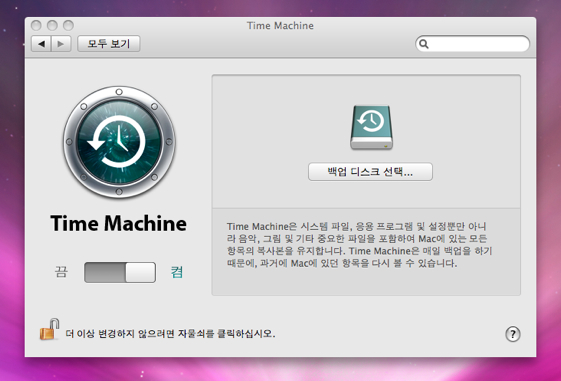Select the 켬 (On) label
561x381 pixels.
[x=176, y=272]
